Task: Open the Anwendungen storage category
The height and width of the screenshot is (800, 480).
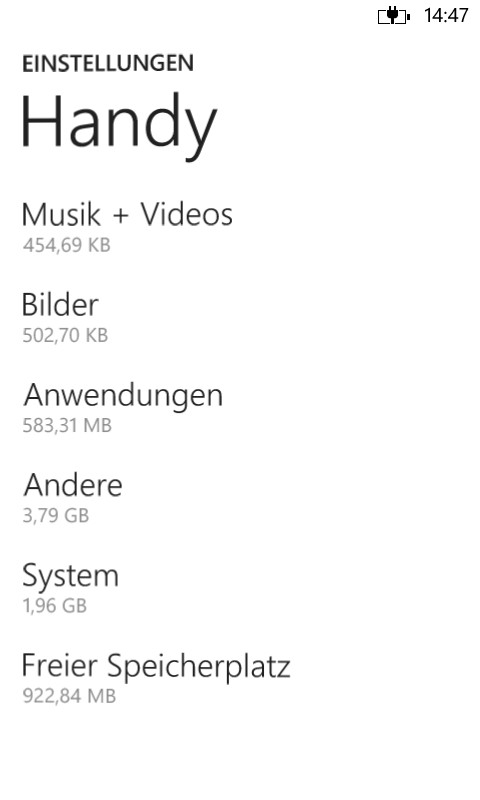Action: point(123,408)
